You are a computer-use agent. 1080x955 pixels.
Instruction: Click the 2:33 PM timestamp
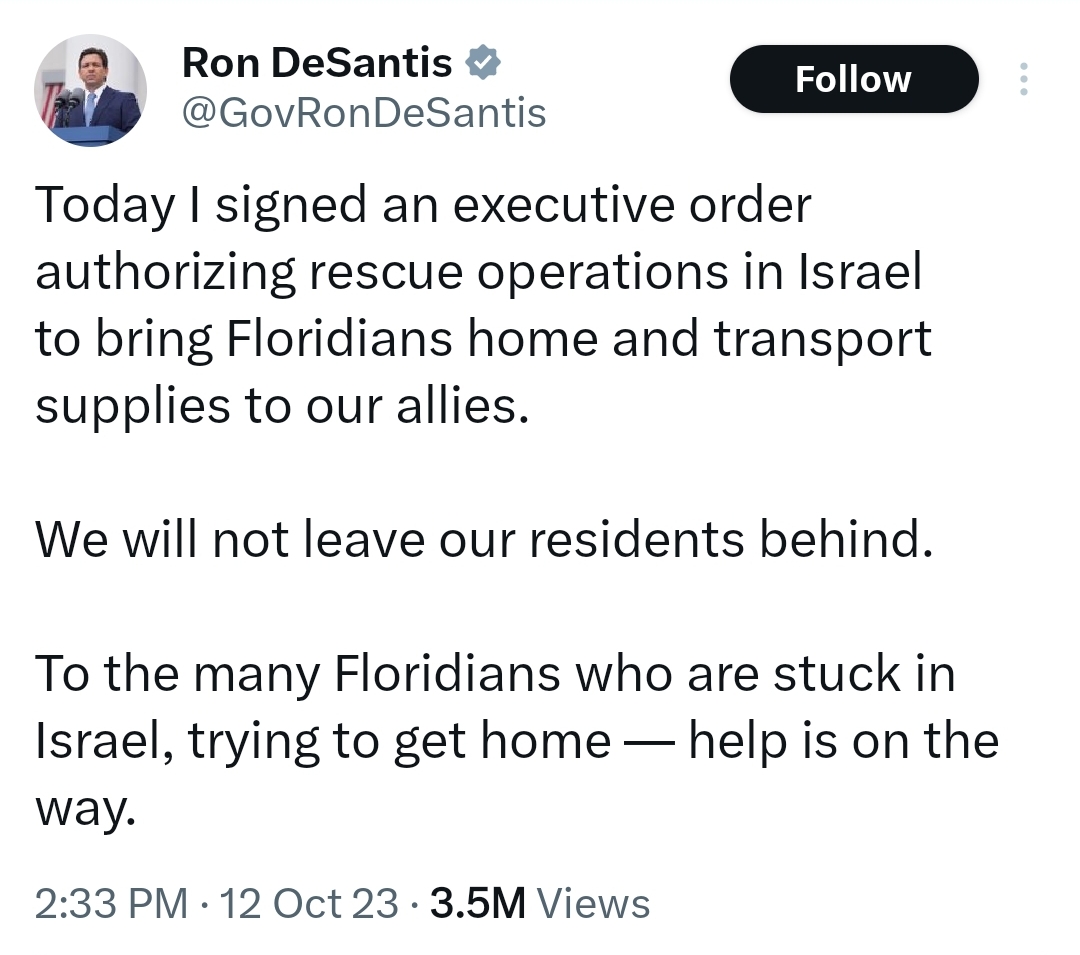[111, 903]
